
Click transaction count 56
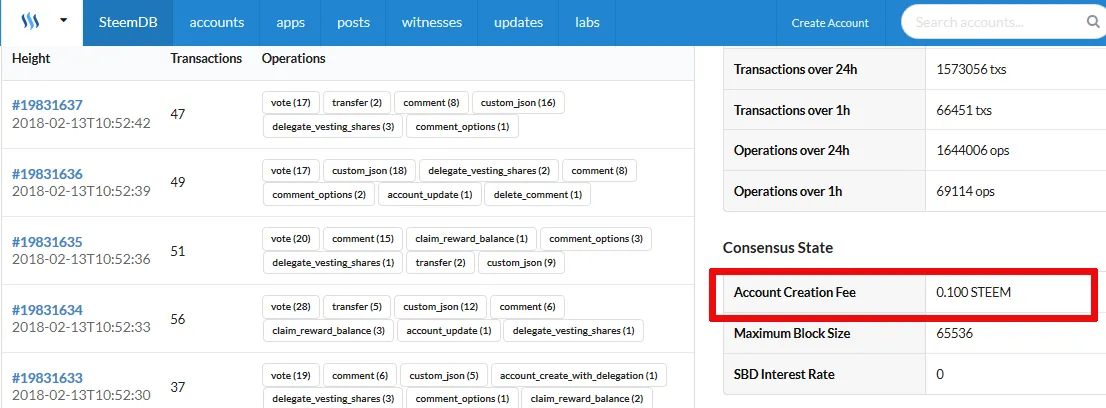[x=178, y=319]
